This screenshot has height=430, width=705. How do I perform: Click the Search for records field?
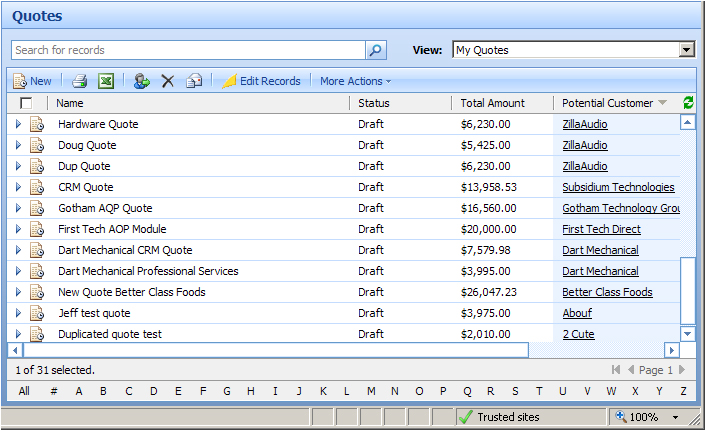[x=188, y=50]
